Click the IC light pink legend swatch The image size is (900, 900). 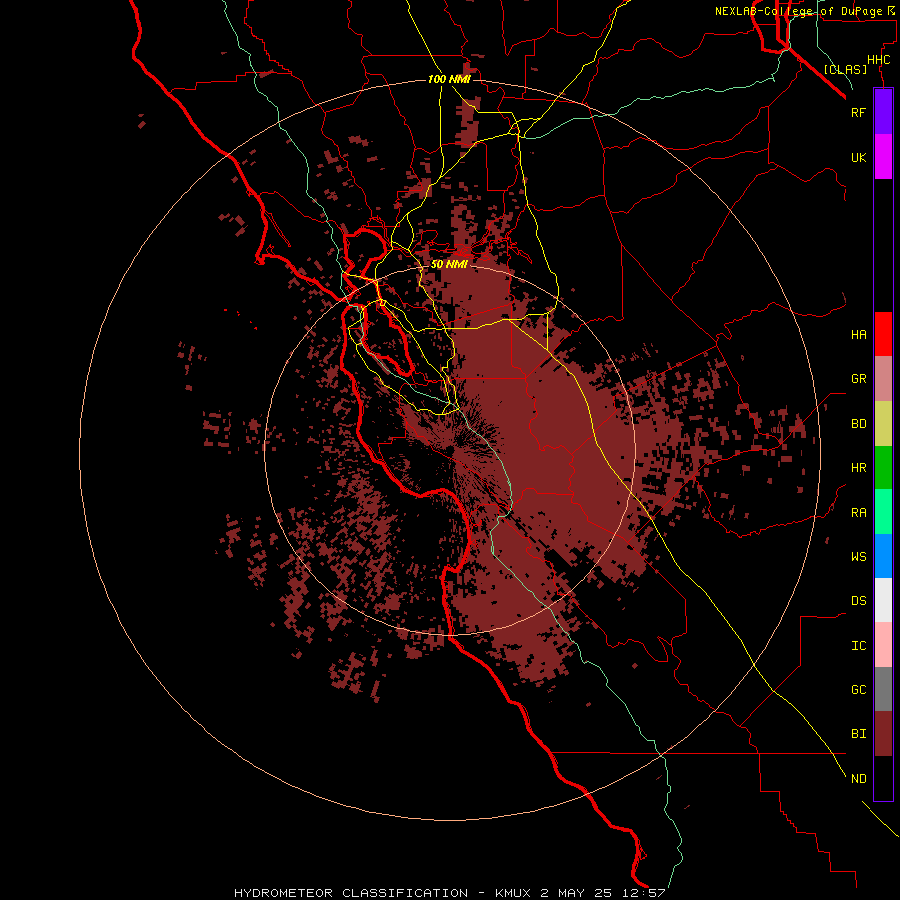883,645
